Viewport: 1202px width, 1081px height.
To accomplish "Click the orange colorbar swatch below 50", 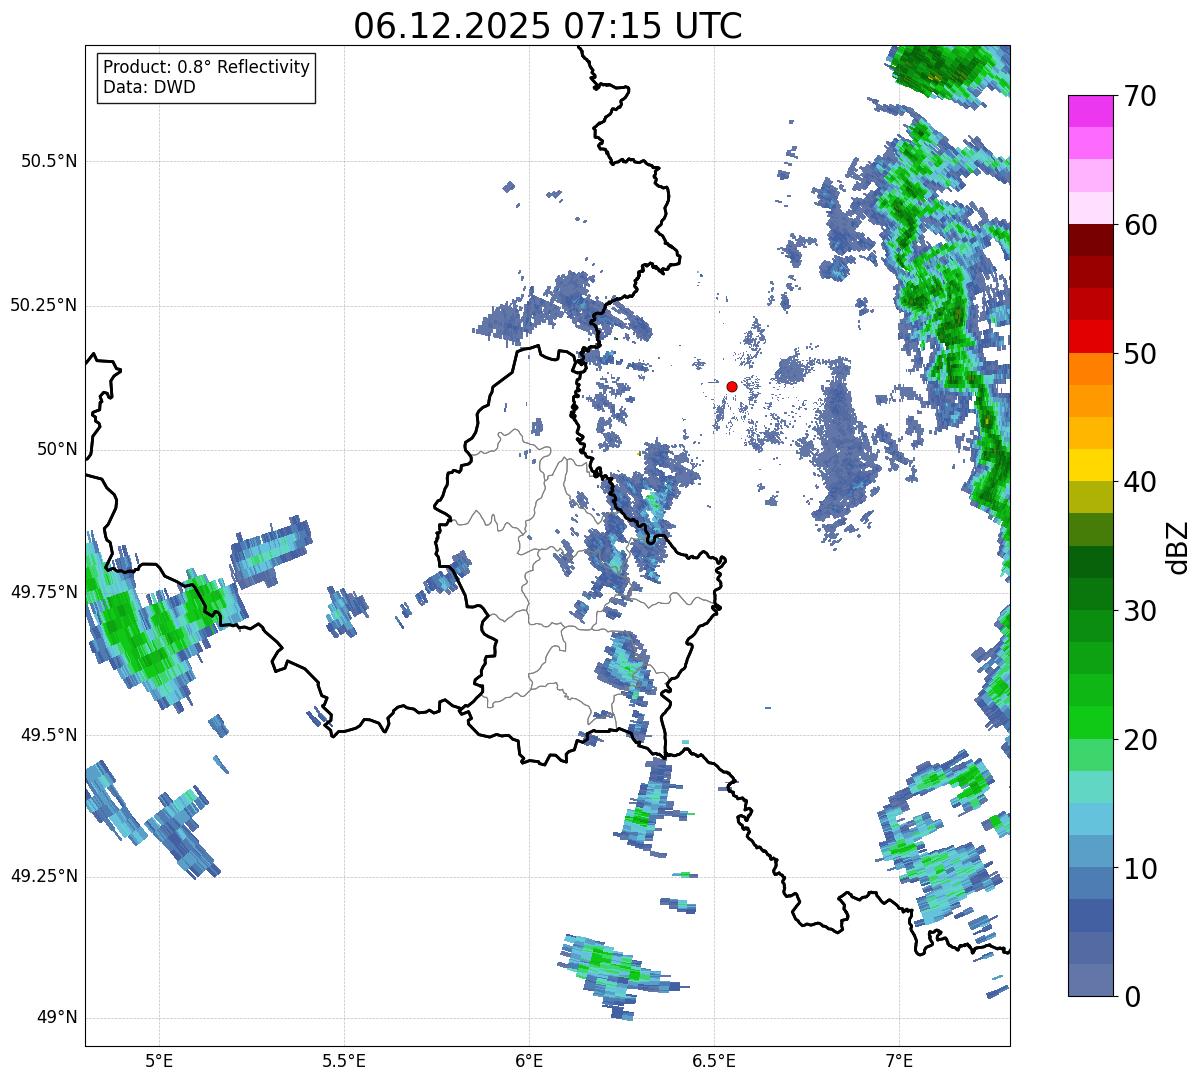I will 1090,369.
